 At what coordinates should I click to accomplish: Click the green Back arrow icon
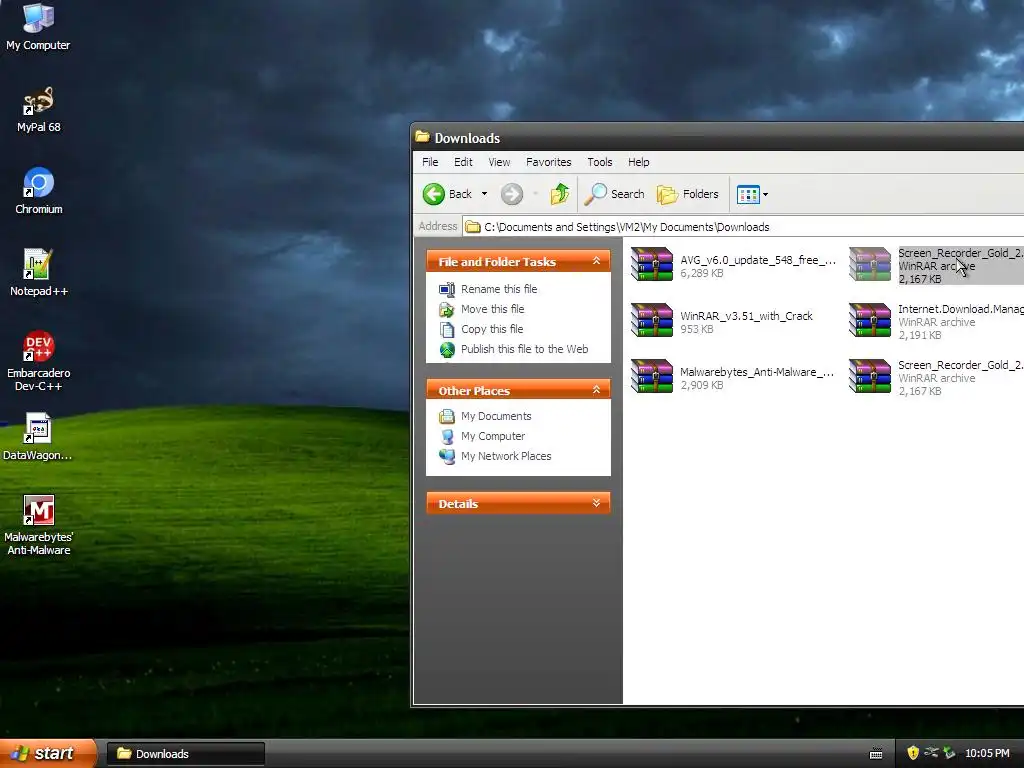coord(434,194)
